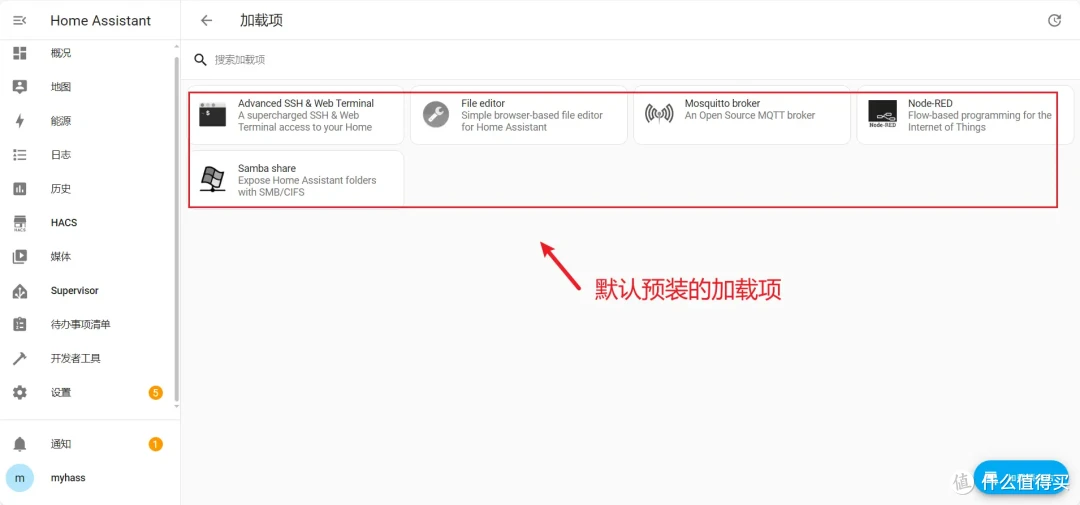Open the 地图 menu item
Image resolution: width=1080 pixels, height=505 pixels.
click(x=88, y=87)
